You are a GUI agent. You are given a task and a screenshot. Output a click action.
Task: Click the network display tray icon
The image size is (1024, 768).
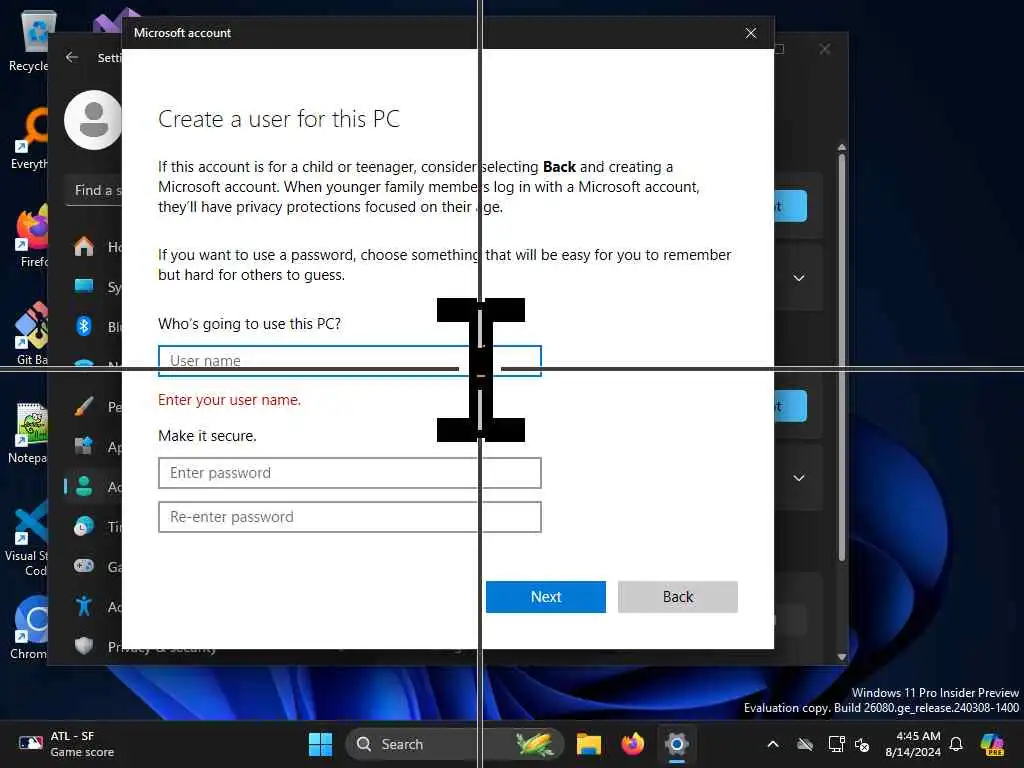tap(836, 744)
